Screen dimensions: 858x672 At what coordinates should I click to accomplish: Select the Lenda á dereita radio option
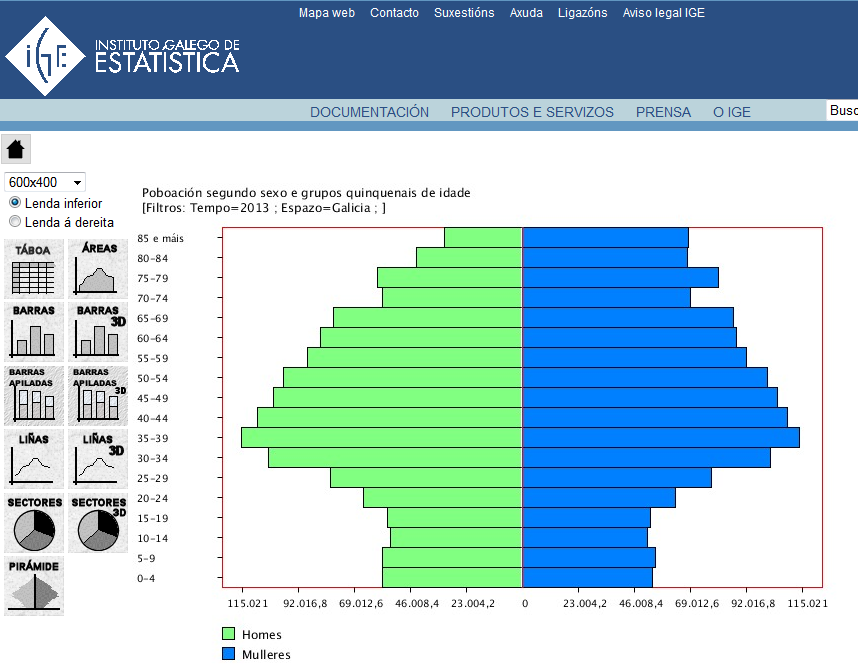[x=15, y=222]
